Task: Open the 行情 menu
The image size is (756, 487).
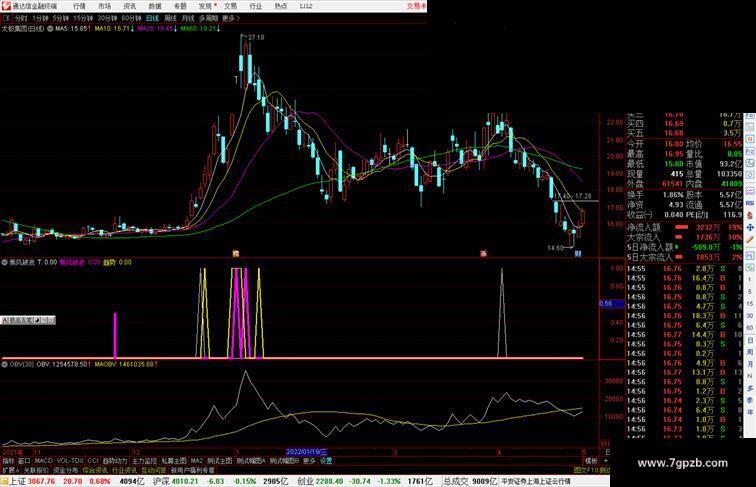Action: [x=79, y=6]
